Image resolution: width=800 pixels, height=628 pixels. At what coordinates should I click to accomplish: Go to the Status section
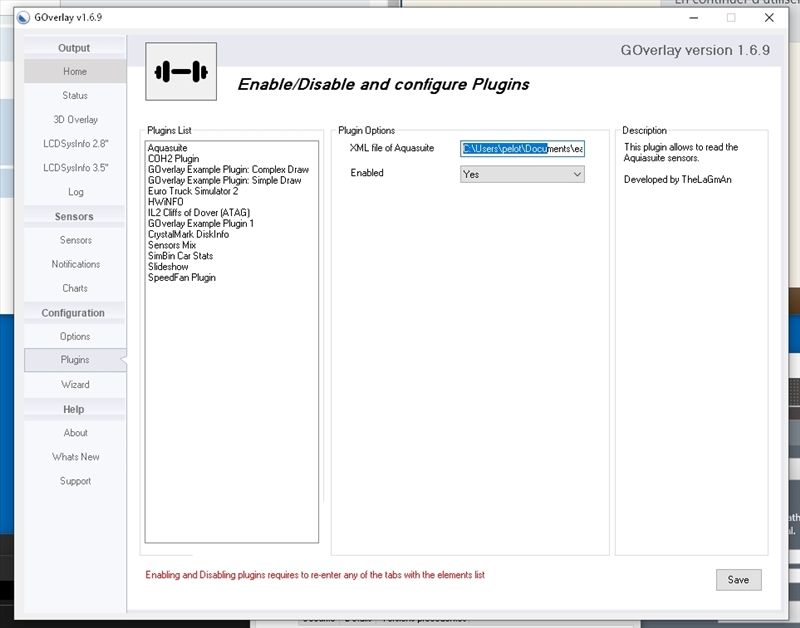pos(74,95)
